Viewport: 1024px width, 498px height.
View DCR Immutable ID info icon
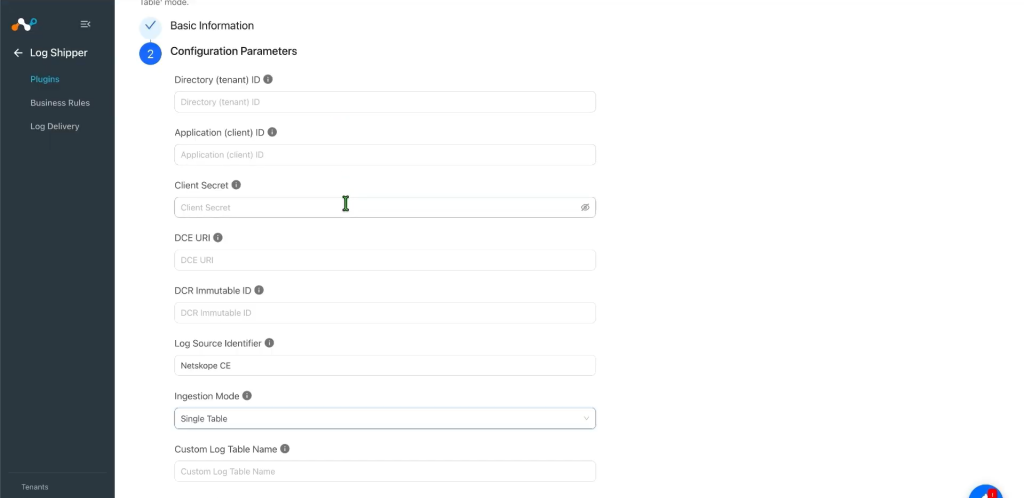[259, 290]
